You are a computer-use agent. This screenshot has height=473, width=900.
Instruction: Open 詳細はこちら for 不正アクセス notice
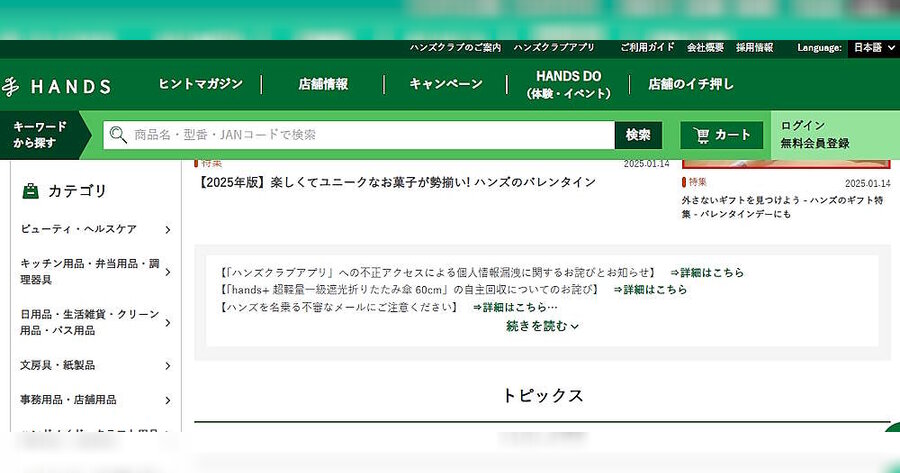707,273
